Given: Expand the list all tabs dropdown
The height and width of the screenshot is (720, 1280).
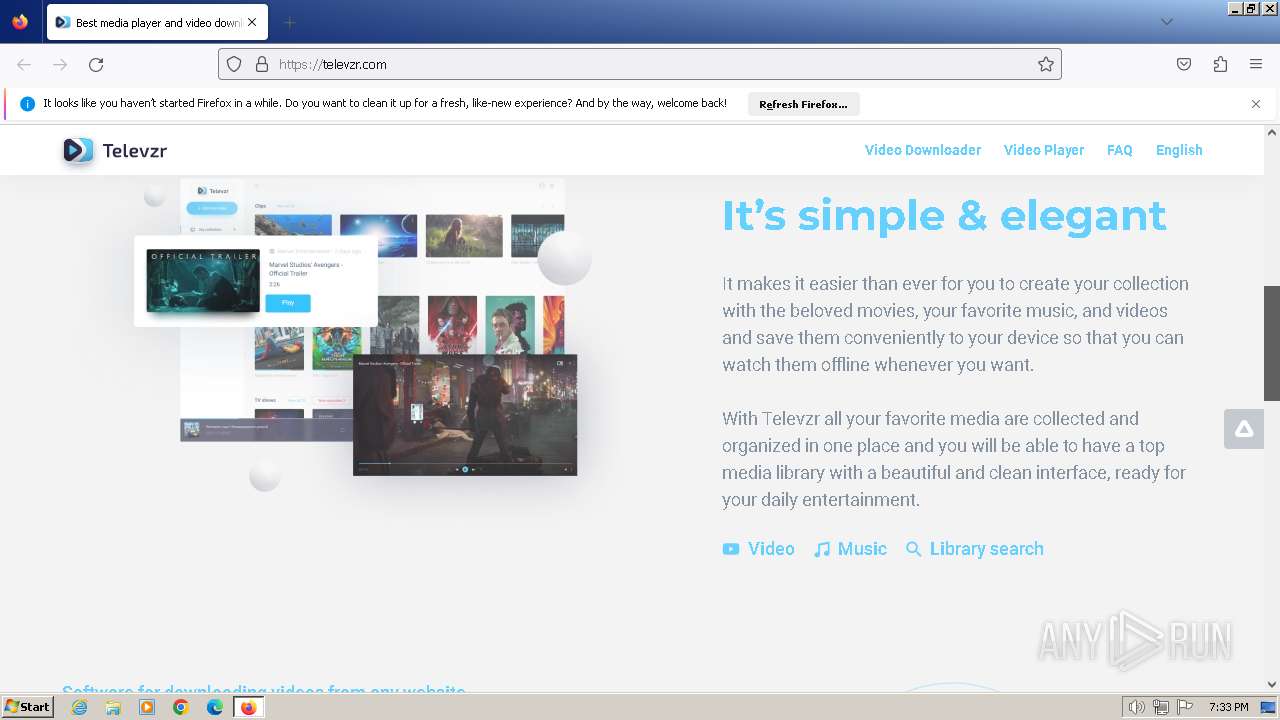Looking at the screenshot, I should pyautogui.click(x=1167, y=22).
